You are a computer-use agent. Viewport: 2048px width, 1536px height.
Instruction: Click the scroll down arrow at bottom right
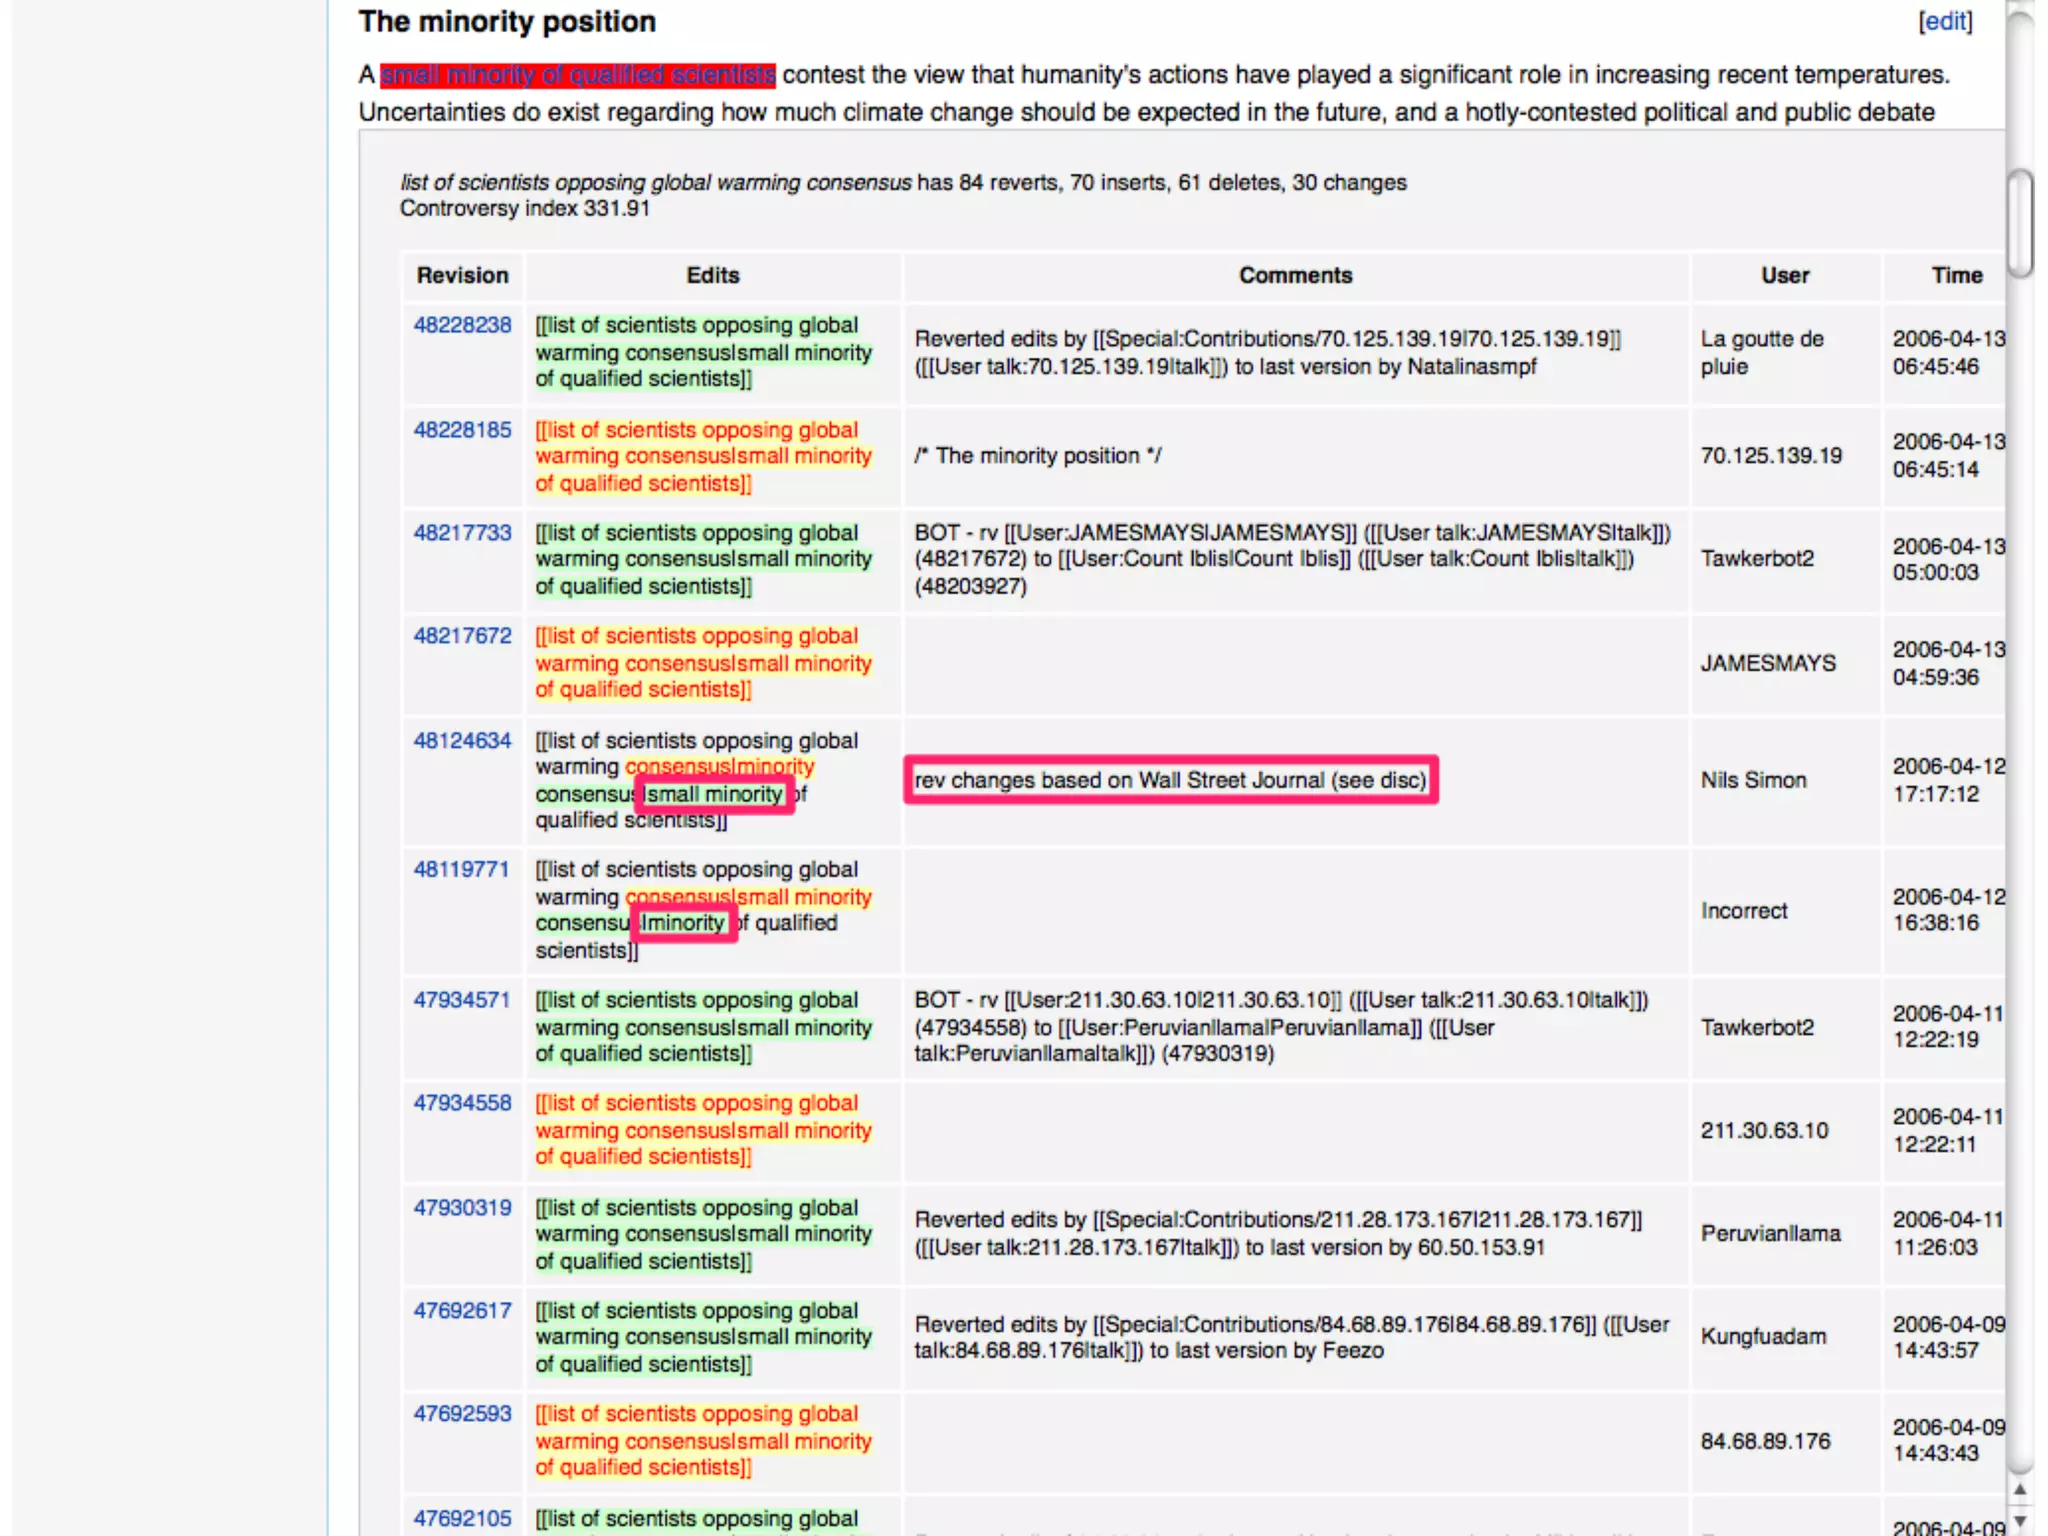click(x=2019, y=1521)
